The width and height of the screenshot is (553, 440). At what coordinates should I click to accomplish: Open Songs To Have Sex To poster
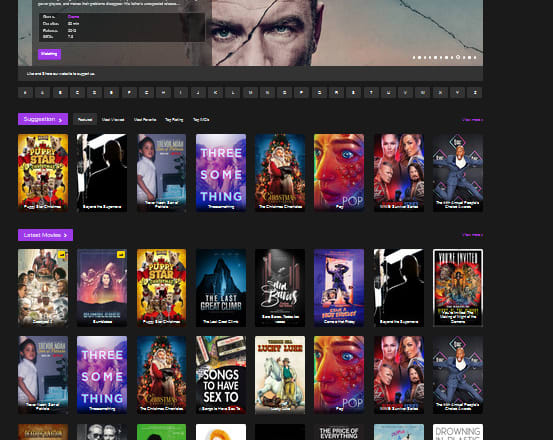[x=221, y=374]
